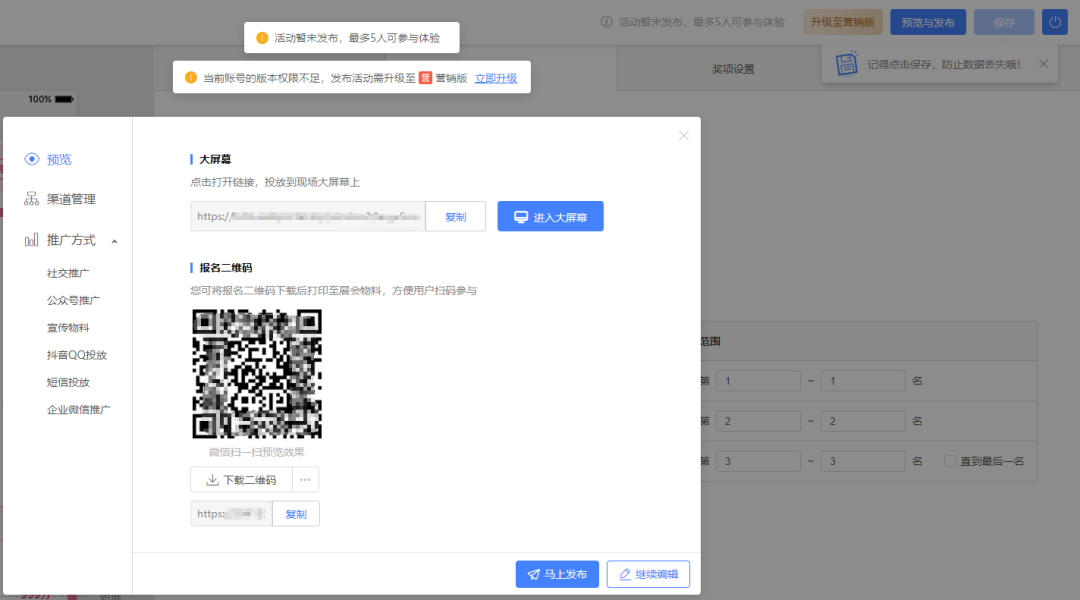Click first row start rank field
This screenshot has width=1080, height=600.
point(758,381)
